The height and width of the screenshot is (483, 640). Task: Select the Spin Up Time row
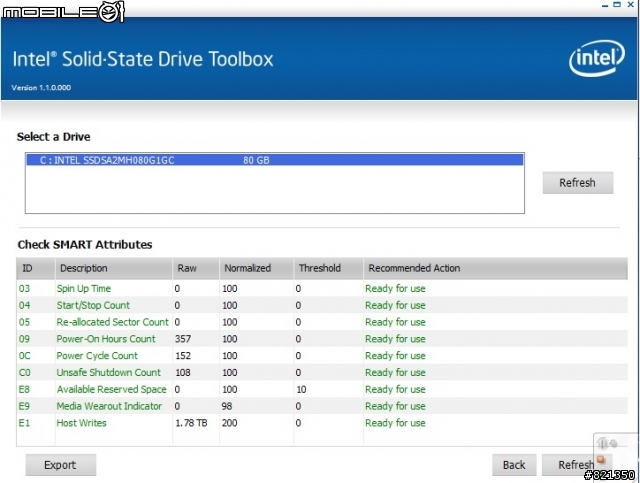(x=322, y=289)
